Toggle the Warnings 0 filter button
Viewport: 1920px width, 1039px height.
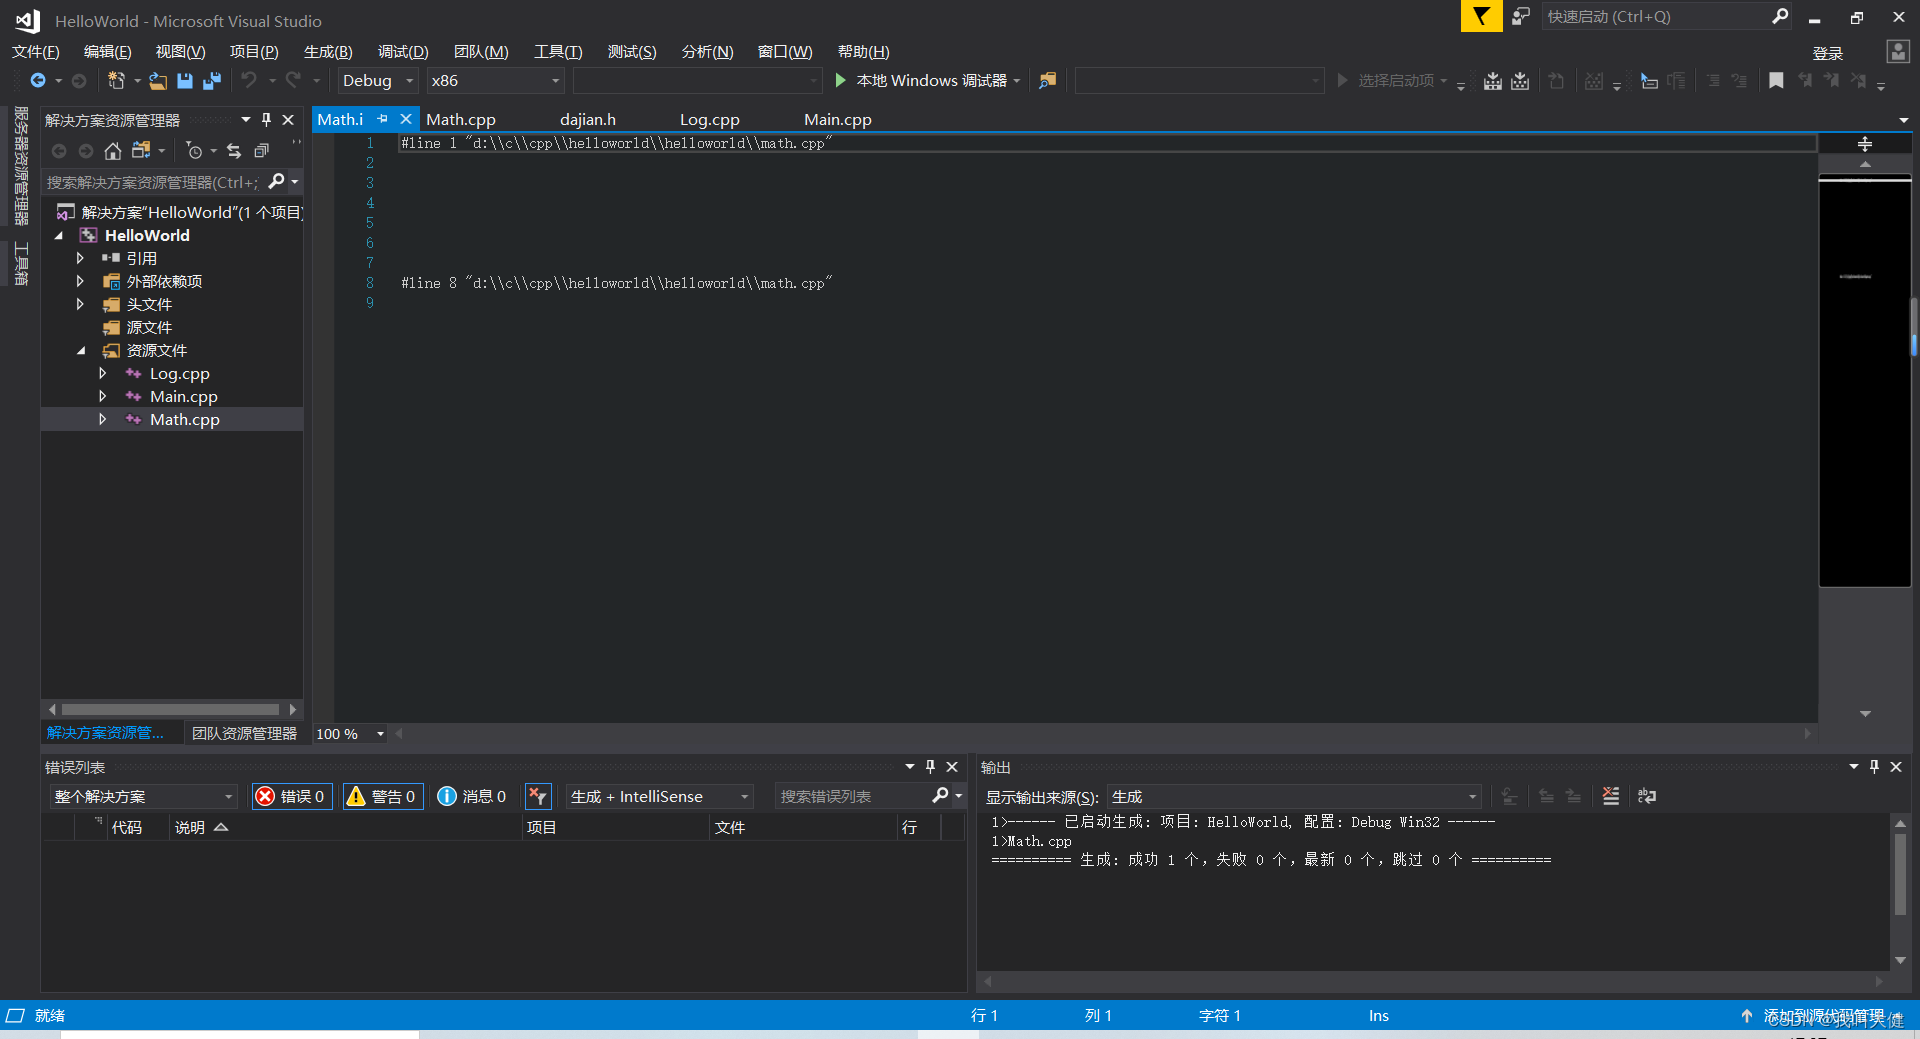(382, 796)
